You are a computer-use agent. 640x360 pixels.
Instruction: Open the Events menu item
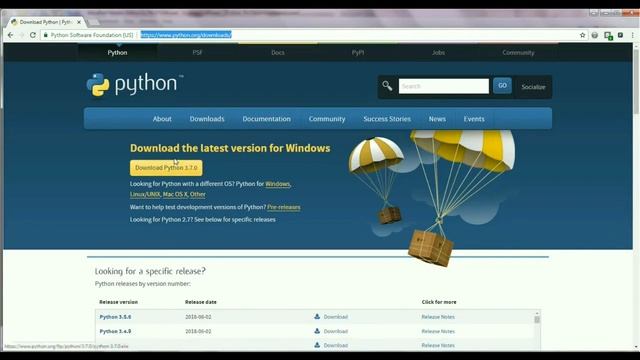(474, 119)
